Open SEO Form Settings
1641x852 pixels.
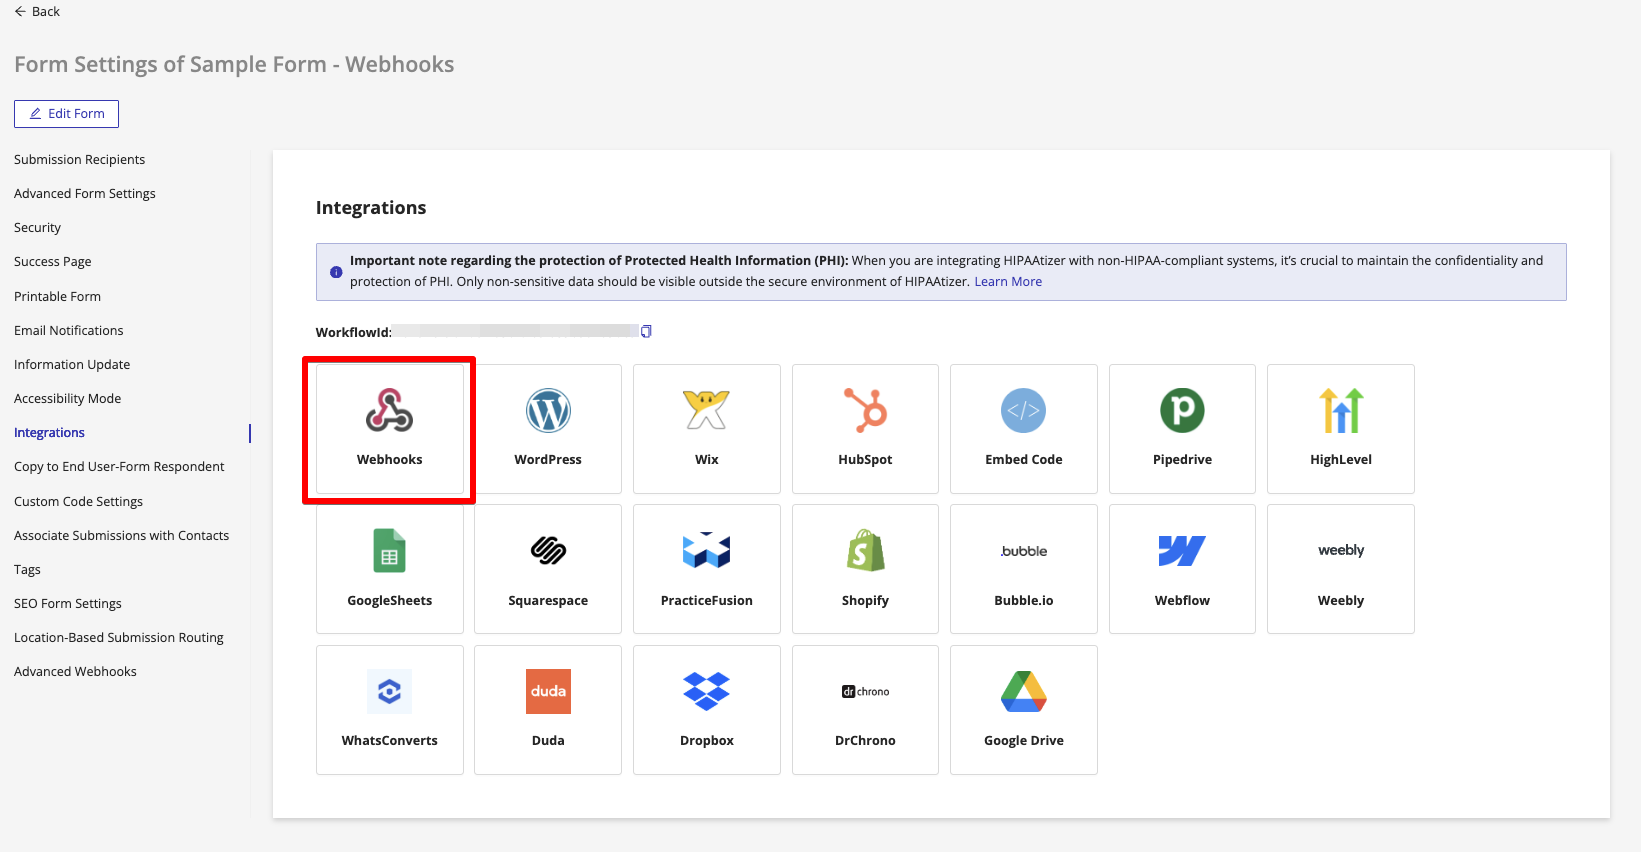click(68, 604)
